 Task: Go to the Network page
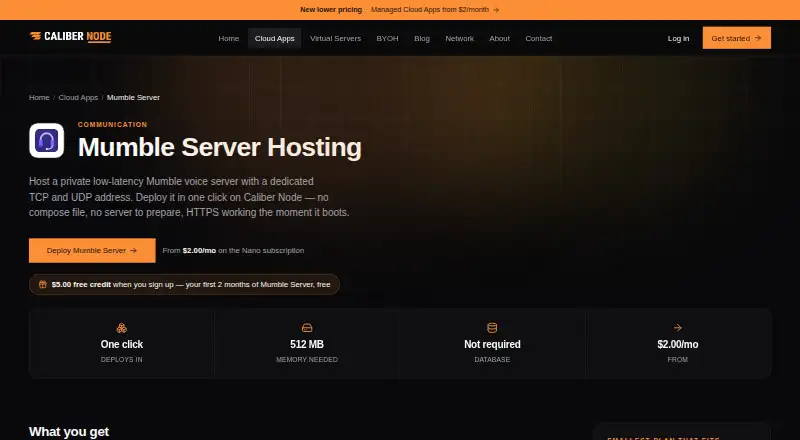point(459,38)
